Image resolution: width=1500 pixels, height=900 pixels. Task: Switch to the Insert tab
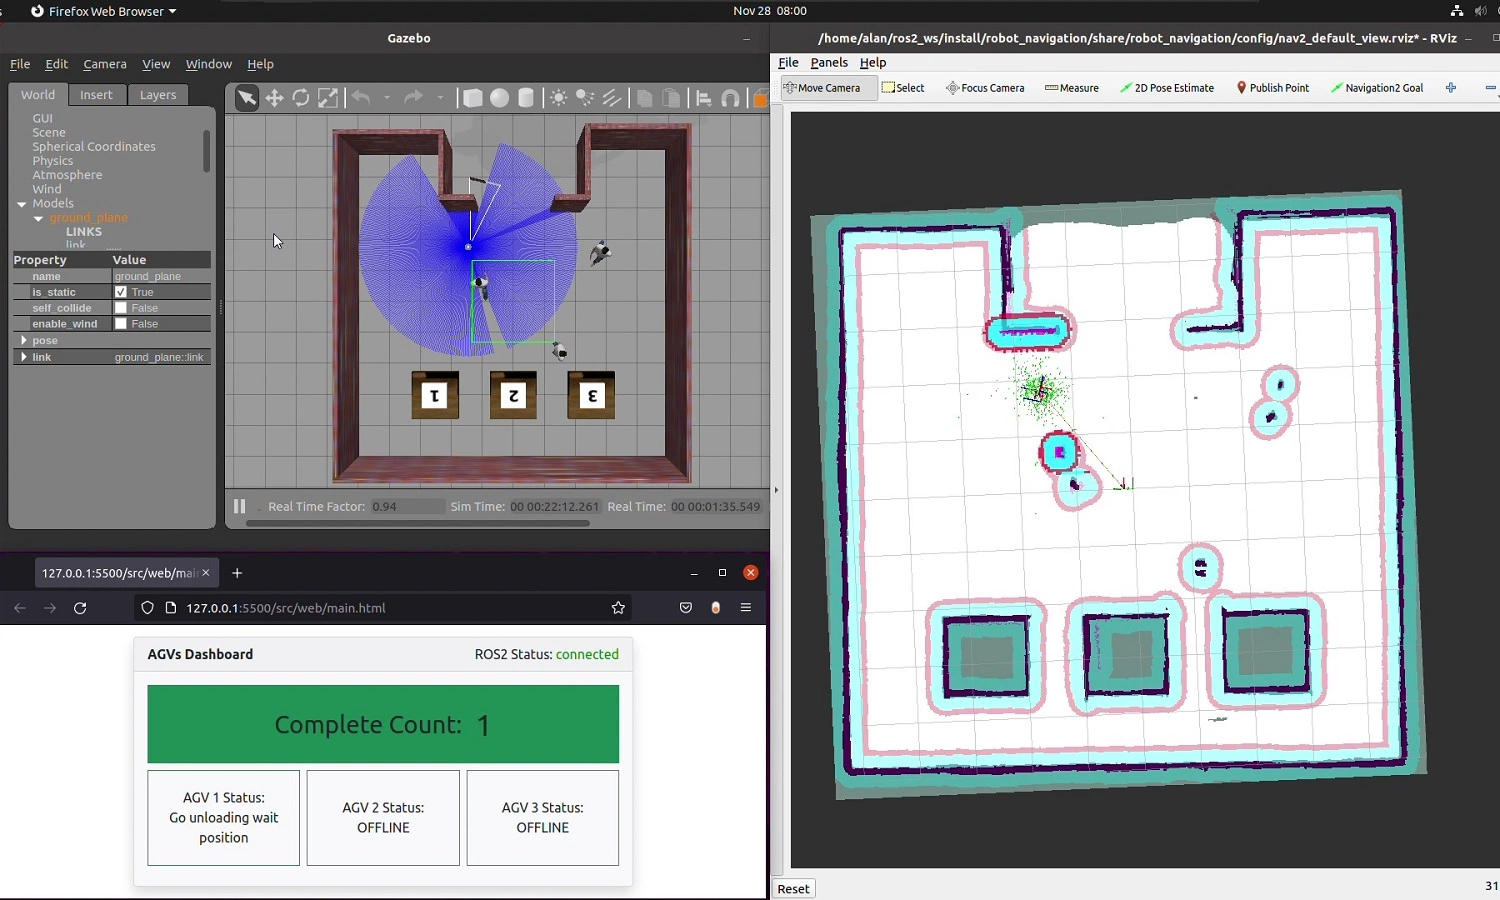pyautogui.click(x=96, y=95)
